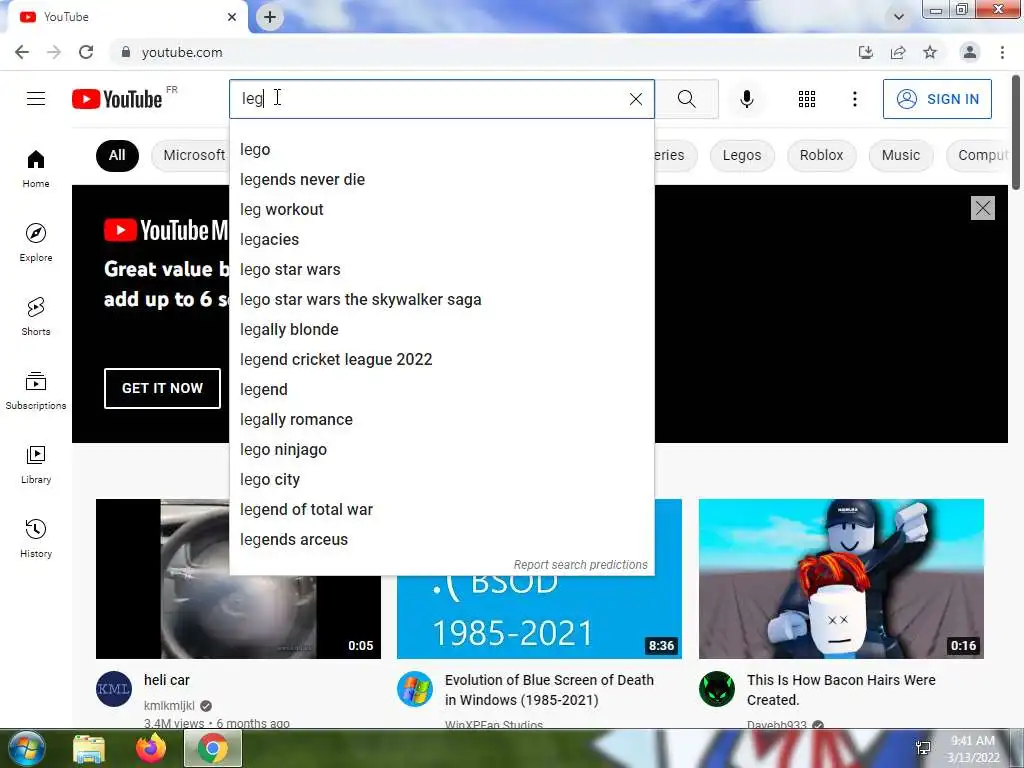The height and width of the screenshot is (768, 1024).
Task: Go back with the browser back arrow
Action: pyautogui.click(x=22, y=52)
